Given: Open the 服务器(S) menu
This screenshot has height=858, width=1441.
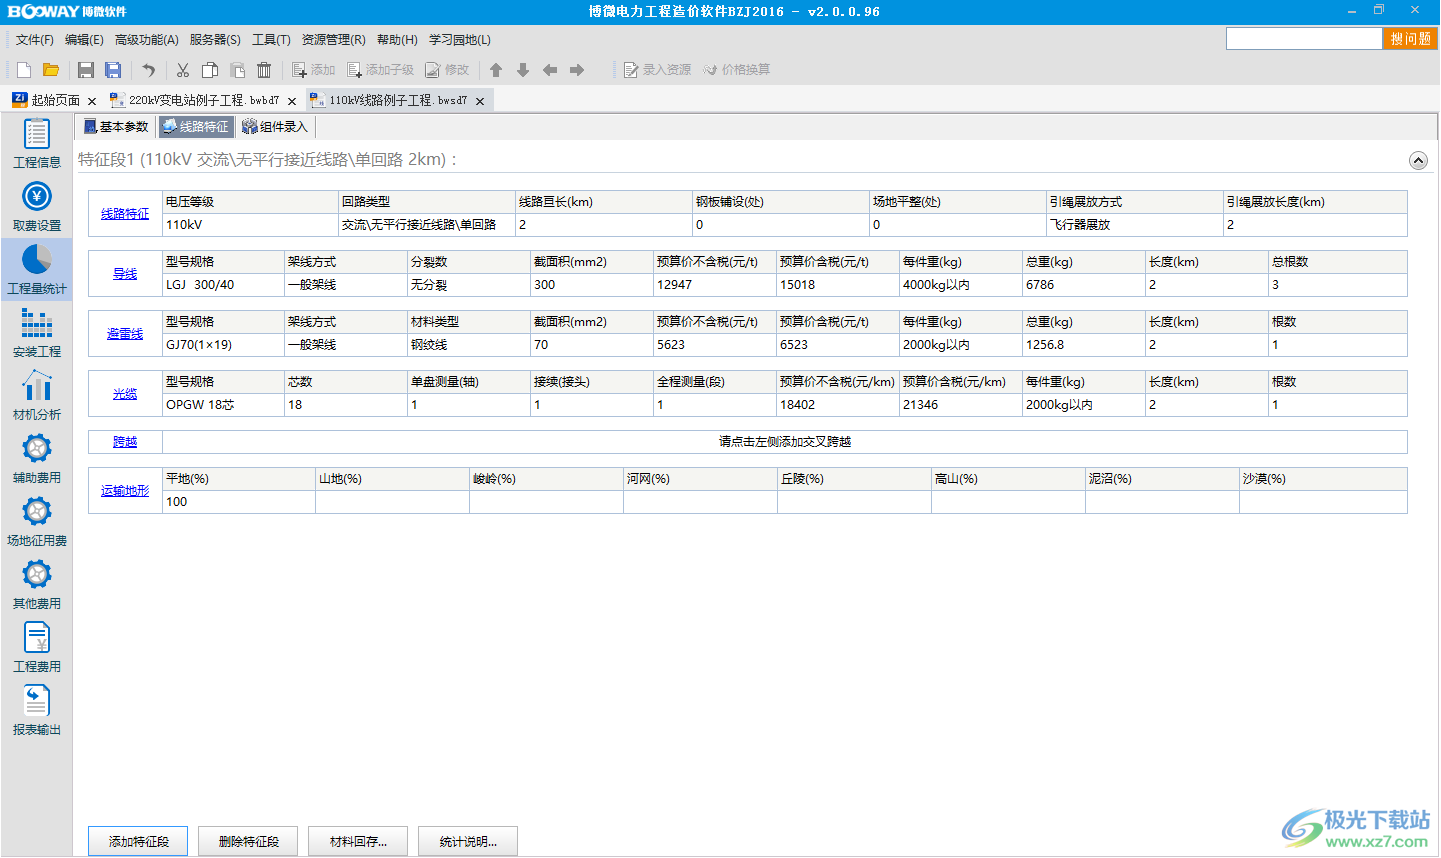Looking at the screenshot, I should tap(215, 40).
